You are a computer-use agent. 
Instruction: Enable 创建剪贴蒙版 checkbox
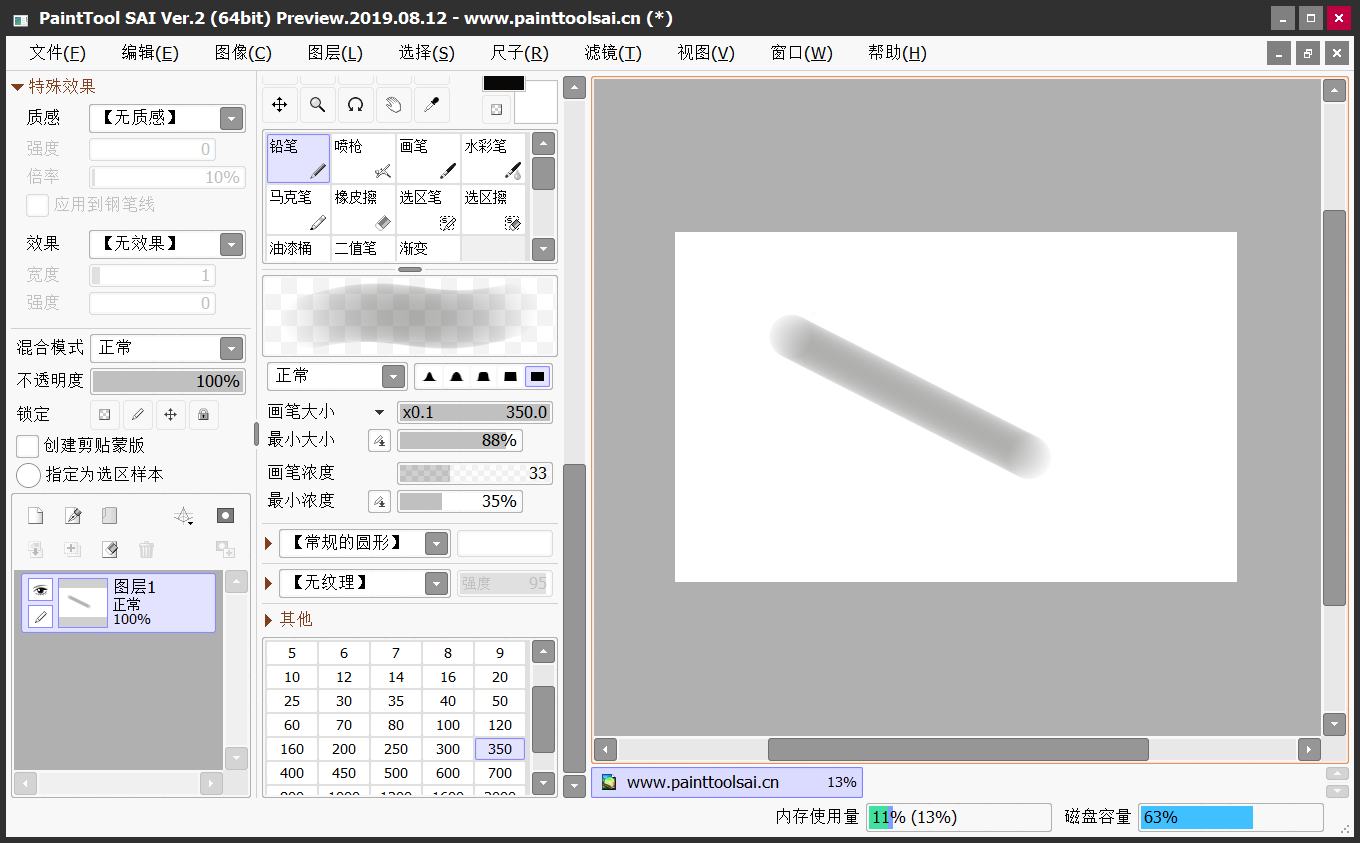coord(28,446)
